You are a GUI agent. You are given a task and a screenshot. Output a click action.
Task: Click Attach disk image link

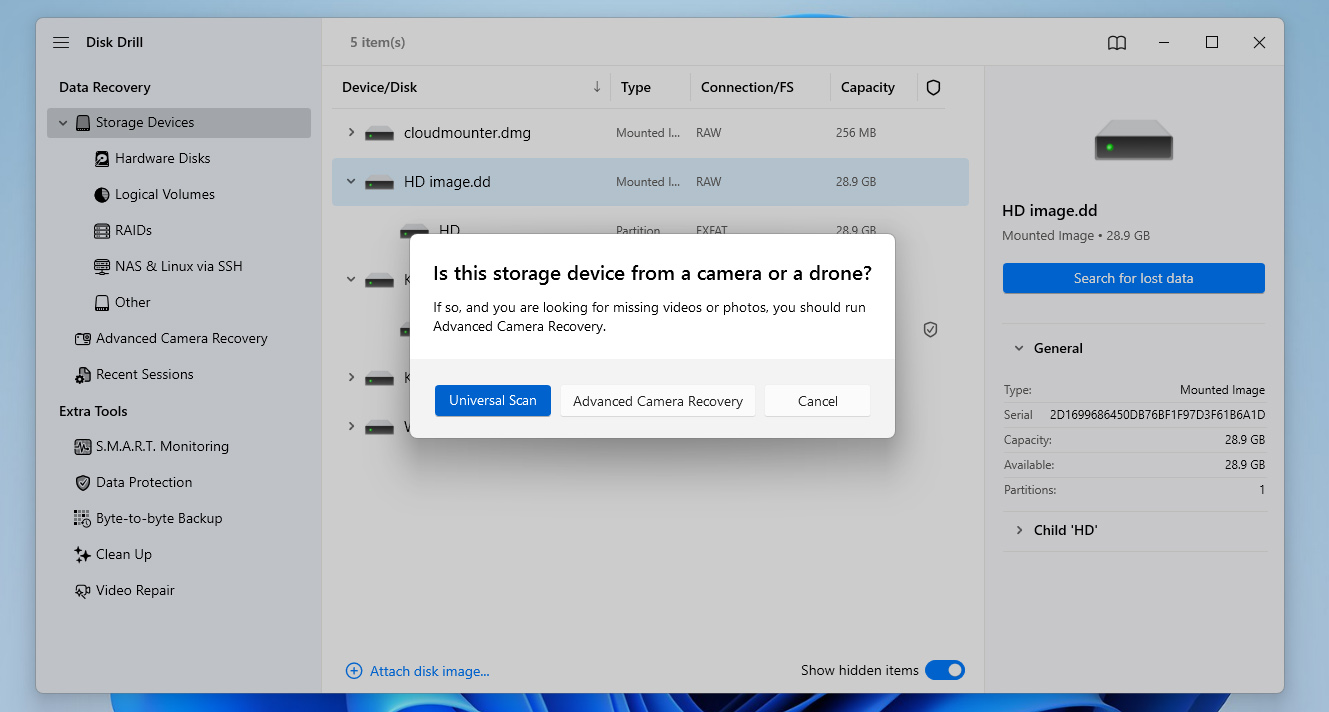[x=418, y=671]
